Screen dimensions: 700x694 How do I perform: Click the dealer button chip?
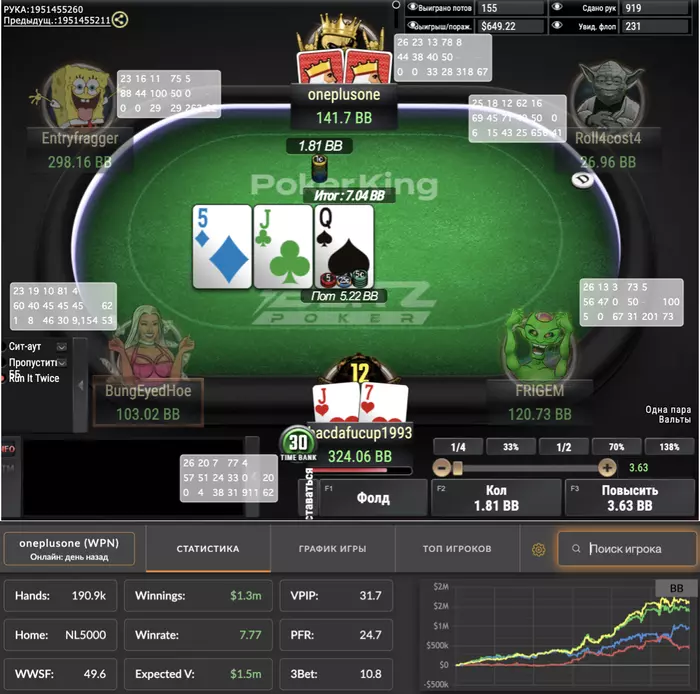click(x=582, y=180)
